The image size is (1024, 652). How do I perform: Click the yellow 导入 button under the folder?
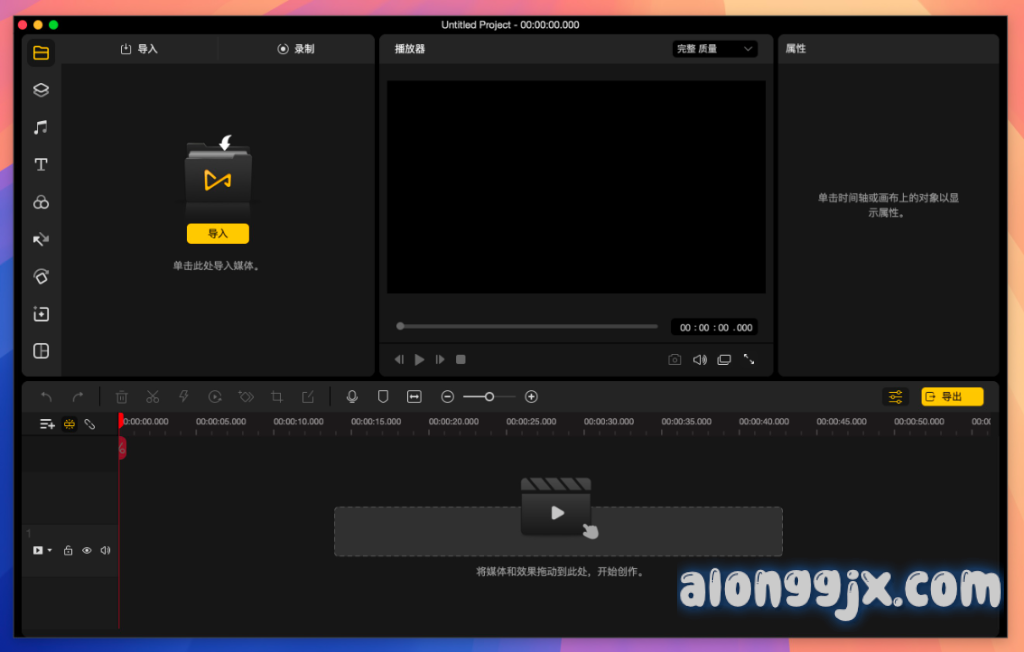pyautogui.click(x=217, y=234)
